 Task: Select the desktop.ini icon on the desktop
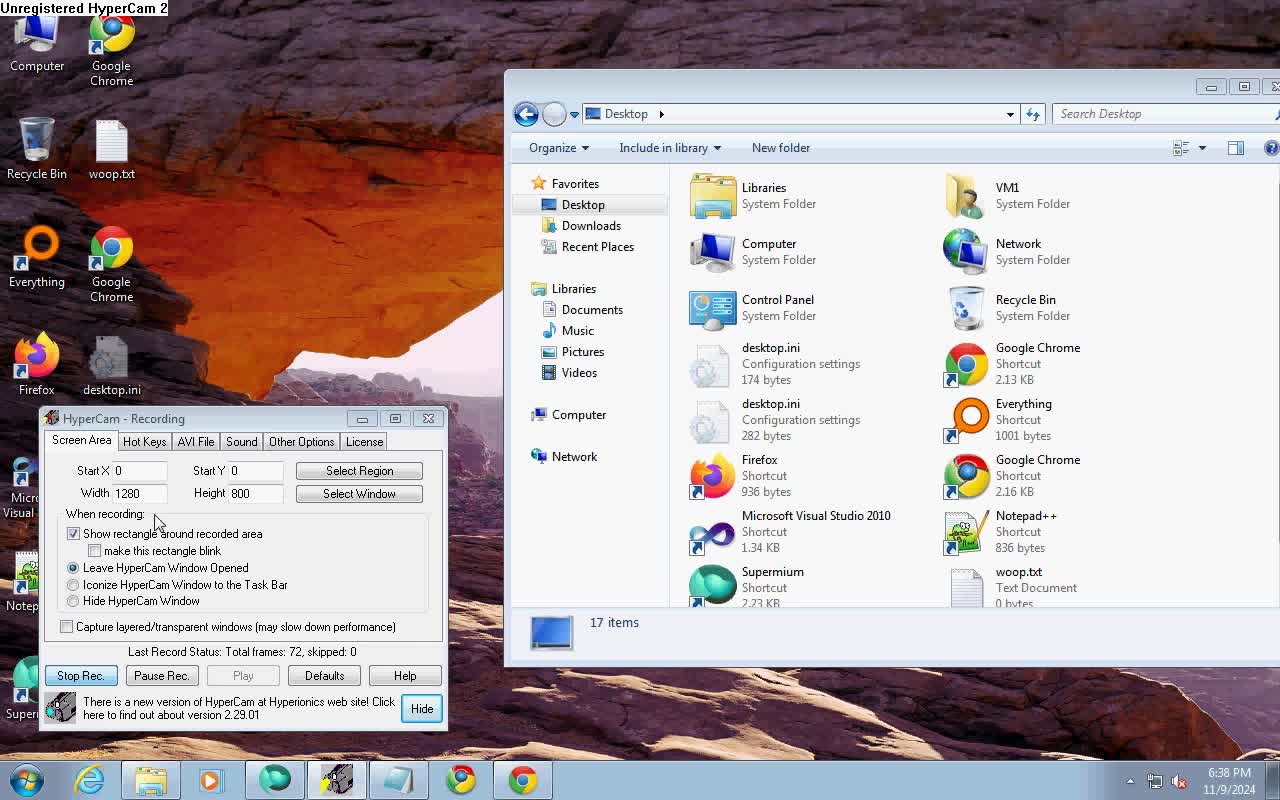click(x=111, y=365)
